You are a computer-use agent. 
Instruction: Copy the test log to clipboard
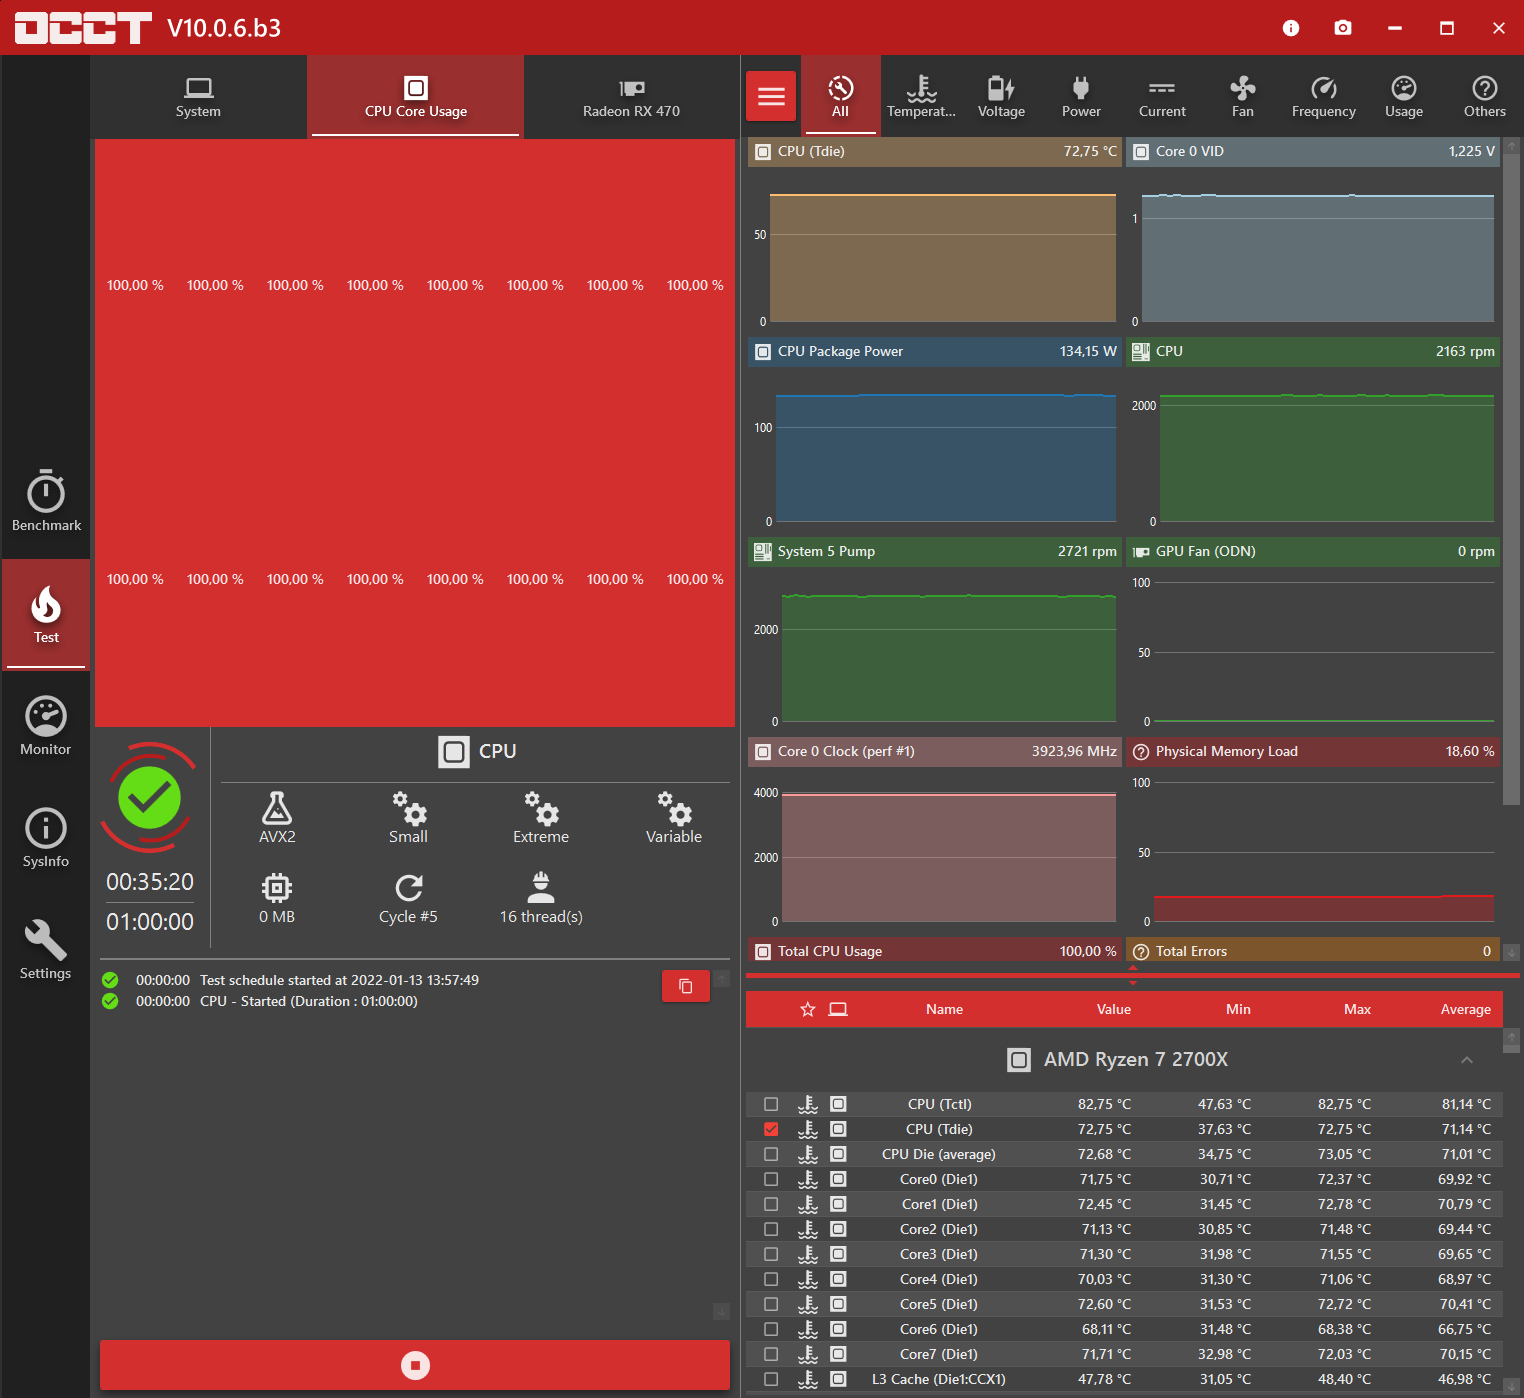coord(686,986)
